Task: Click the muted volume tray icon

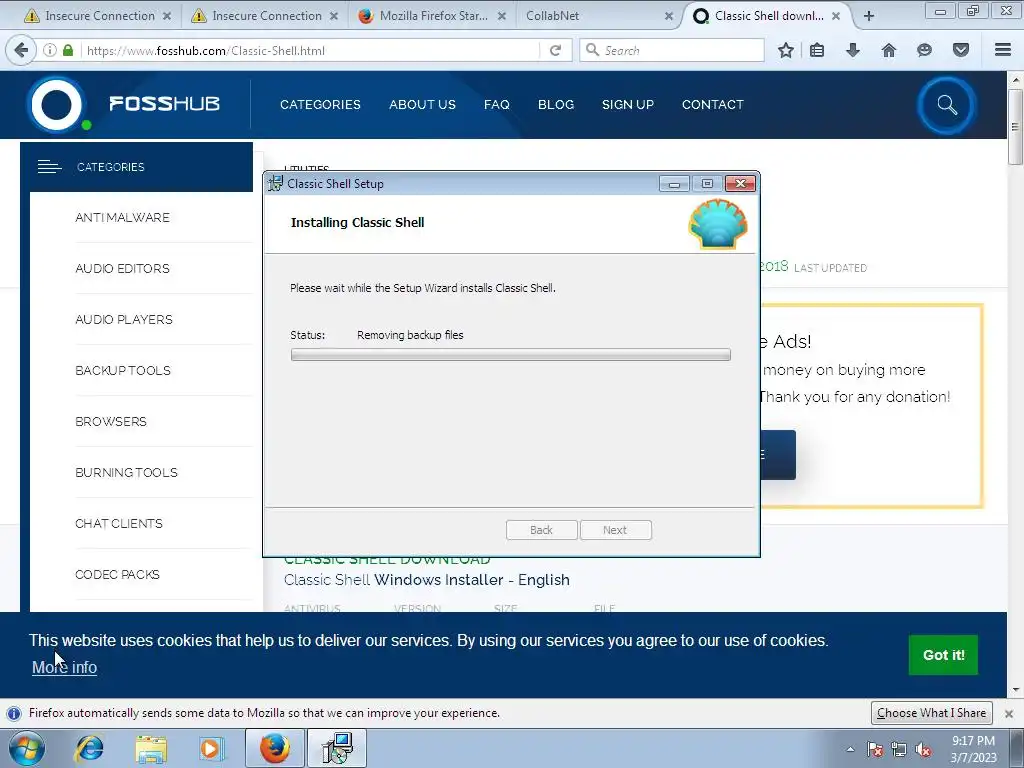Action: 923,749
